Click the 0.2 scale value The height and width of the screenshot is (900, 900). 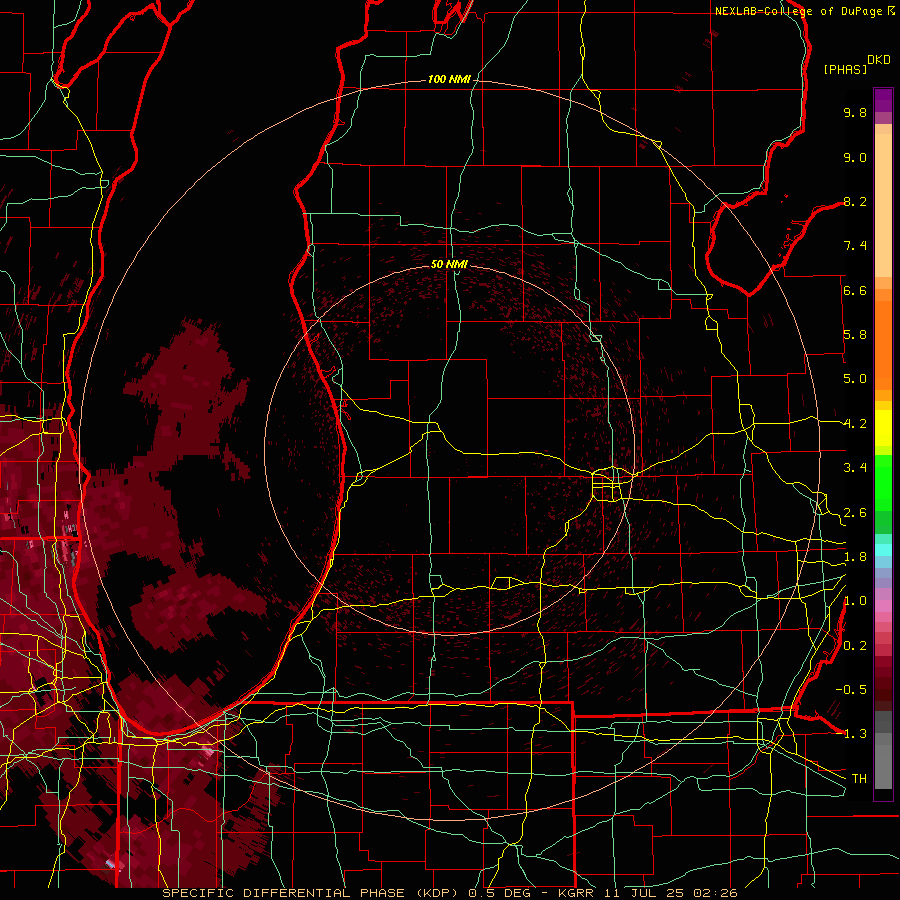point(855,646)
